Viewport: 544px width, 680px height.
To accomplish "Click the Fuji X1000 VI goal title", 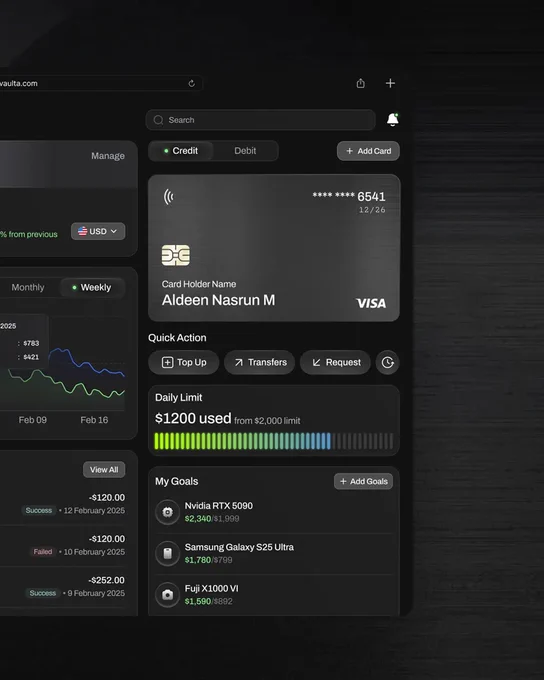I will (x=211, y=588).
